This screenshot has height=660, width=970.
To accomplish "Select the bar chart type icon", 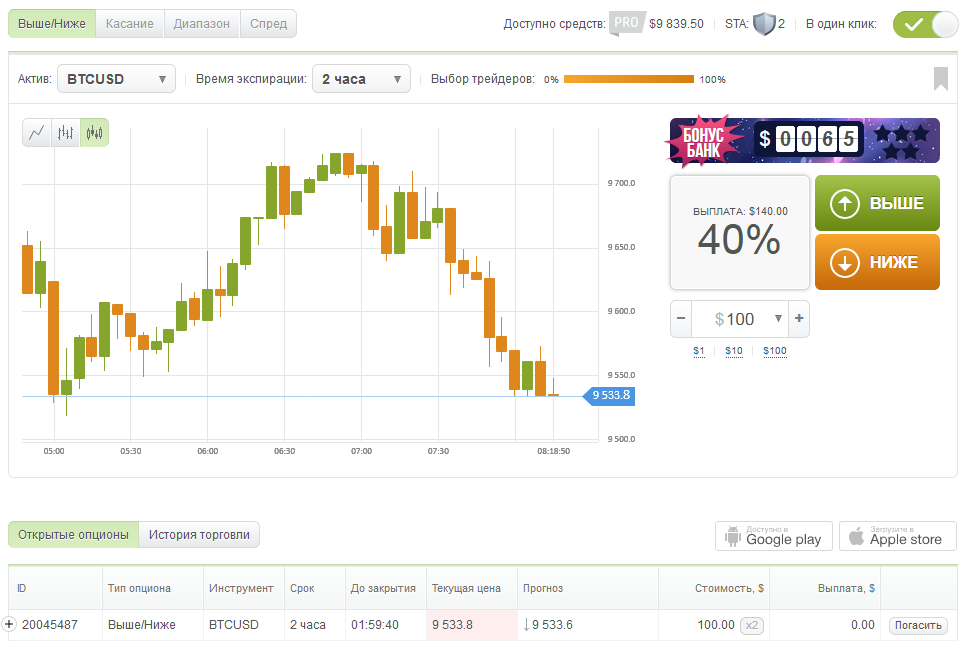I will 66,133.
